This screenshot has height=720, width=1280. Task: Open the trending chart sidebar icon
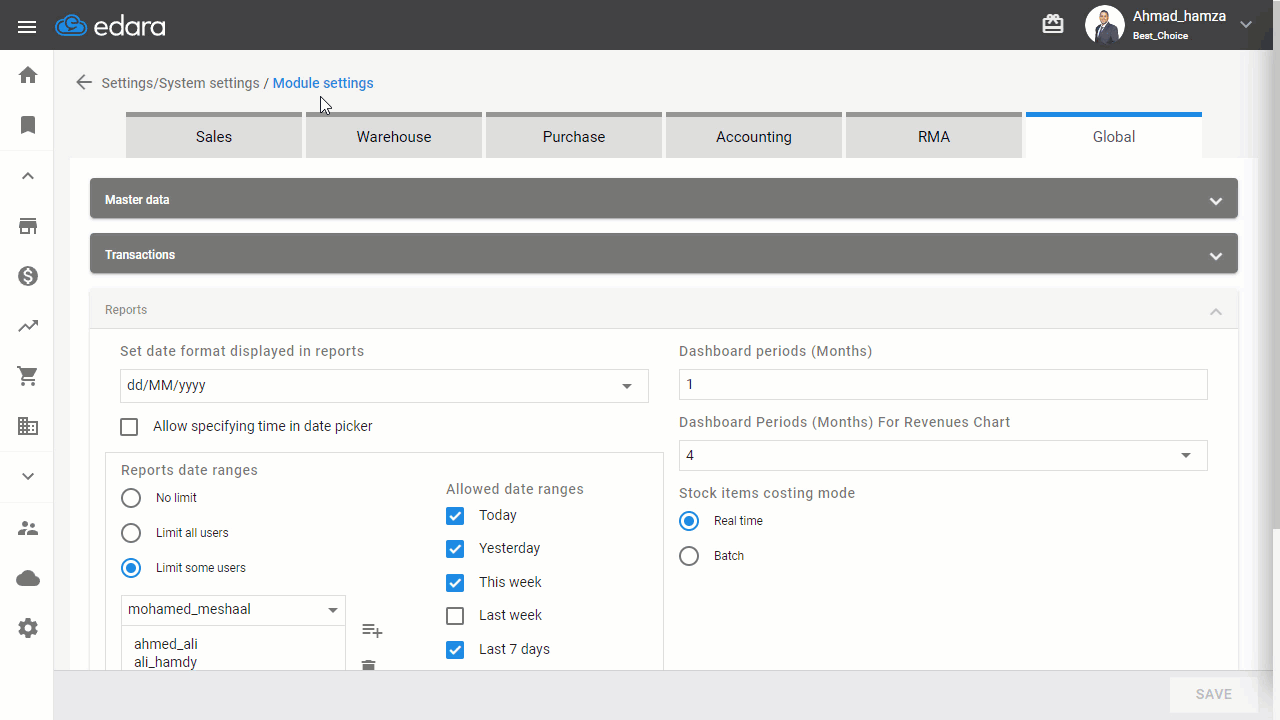(x=28, y=326)
